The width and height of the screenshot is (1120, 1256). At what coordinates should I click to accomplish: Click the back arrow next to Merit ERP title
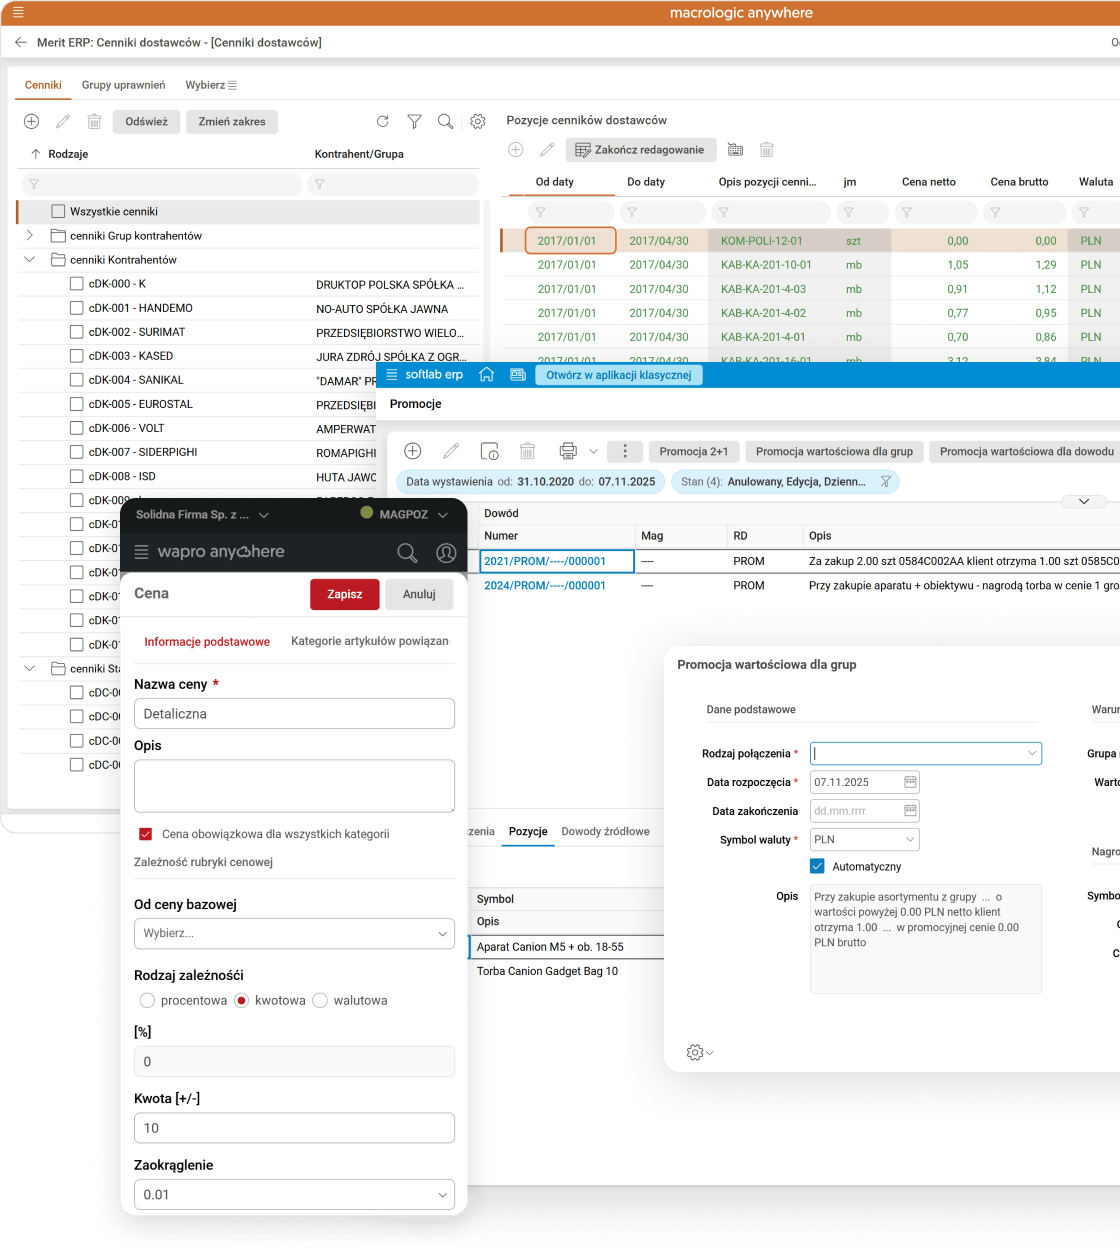coord(20,43)
